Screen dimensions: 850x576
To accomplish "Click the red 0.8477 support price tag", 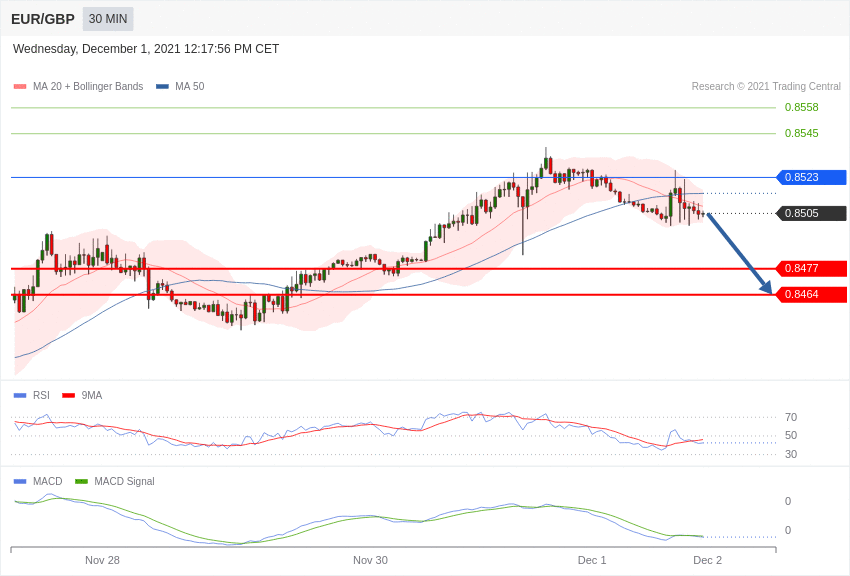I will [x=812, y=268].
